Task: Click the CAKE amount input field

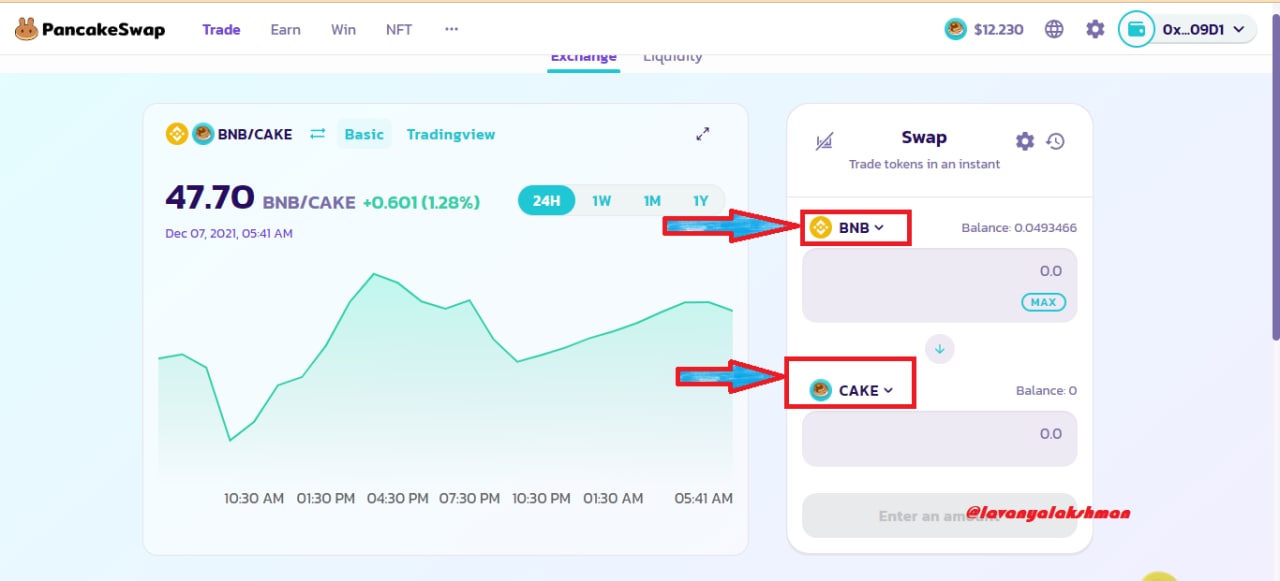Action: [940, 438]
